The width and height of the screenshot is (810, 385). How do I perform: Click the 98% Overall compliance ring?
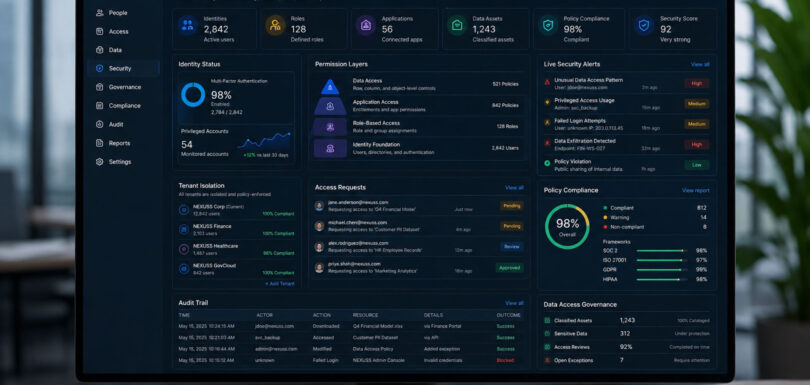(x=567, y=227)
